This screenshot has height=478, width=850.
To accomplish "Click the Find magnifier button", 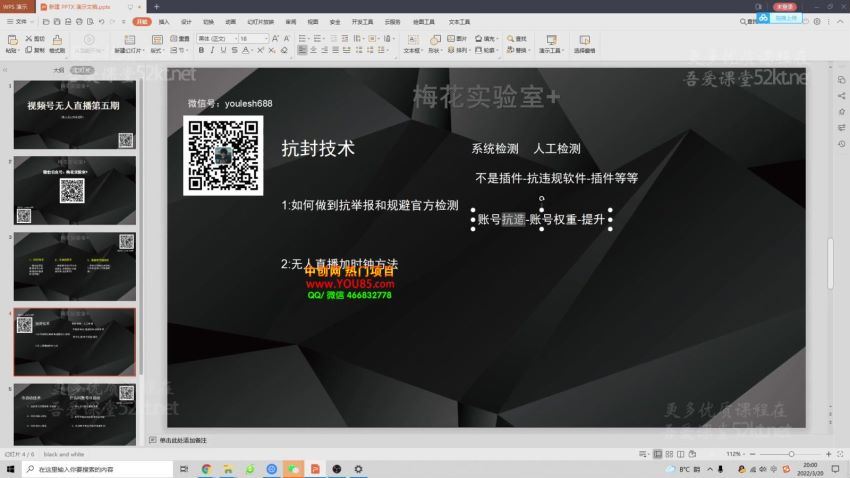I will [x=517, y=38].
